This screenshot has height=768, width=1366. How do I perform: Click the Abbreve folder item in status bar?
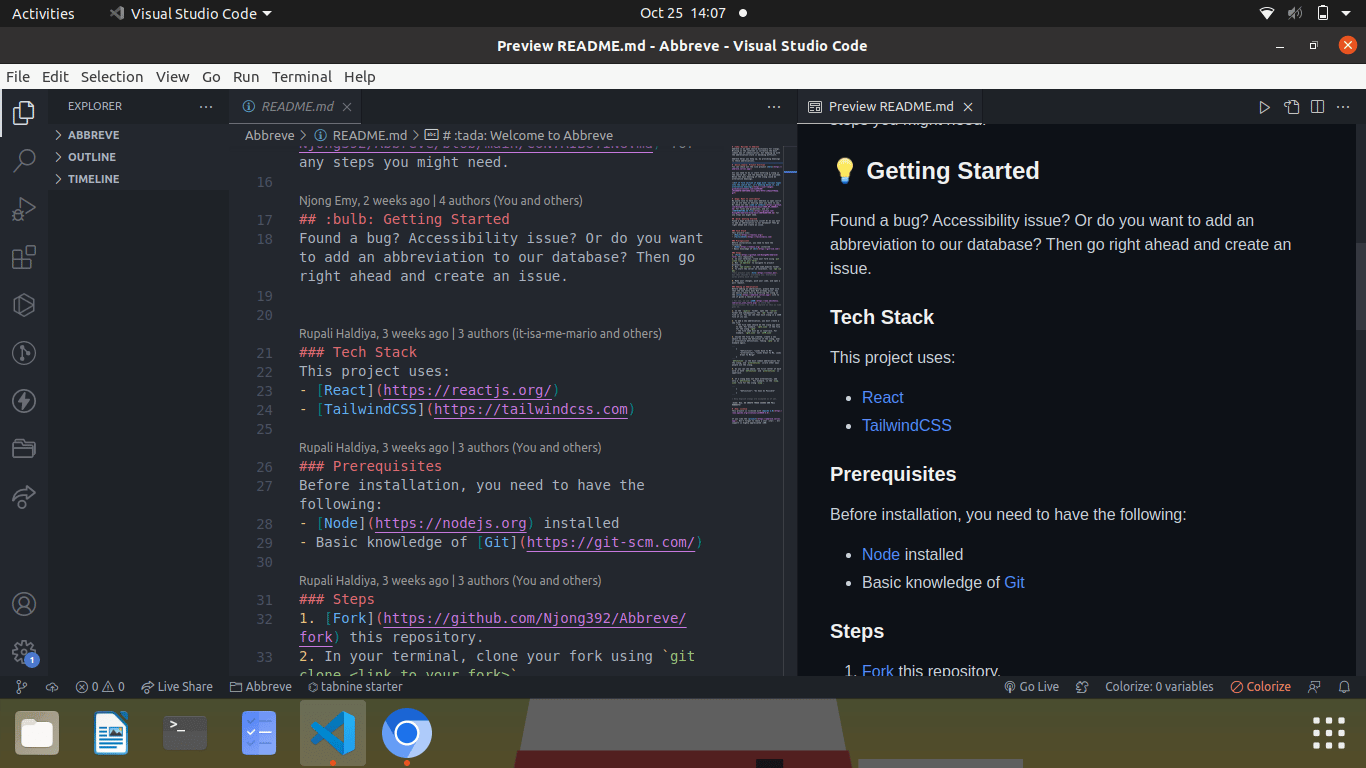[x=261, y=687]
